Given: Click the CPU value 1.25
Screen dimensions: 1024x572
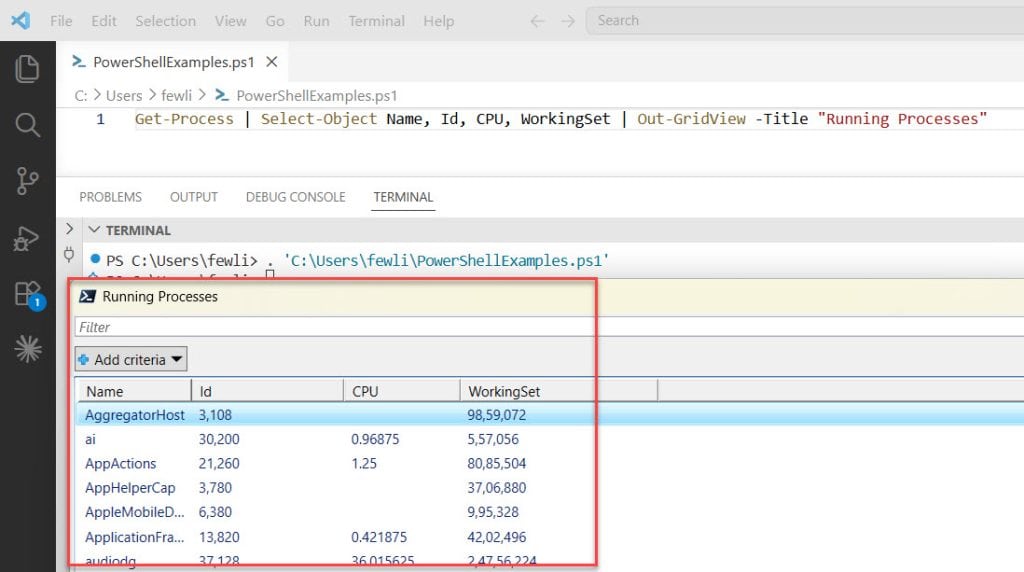Looking at the screenshot, I should coord(364,464).
